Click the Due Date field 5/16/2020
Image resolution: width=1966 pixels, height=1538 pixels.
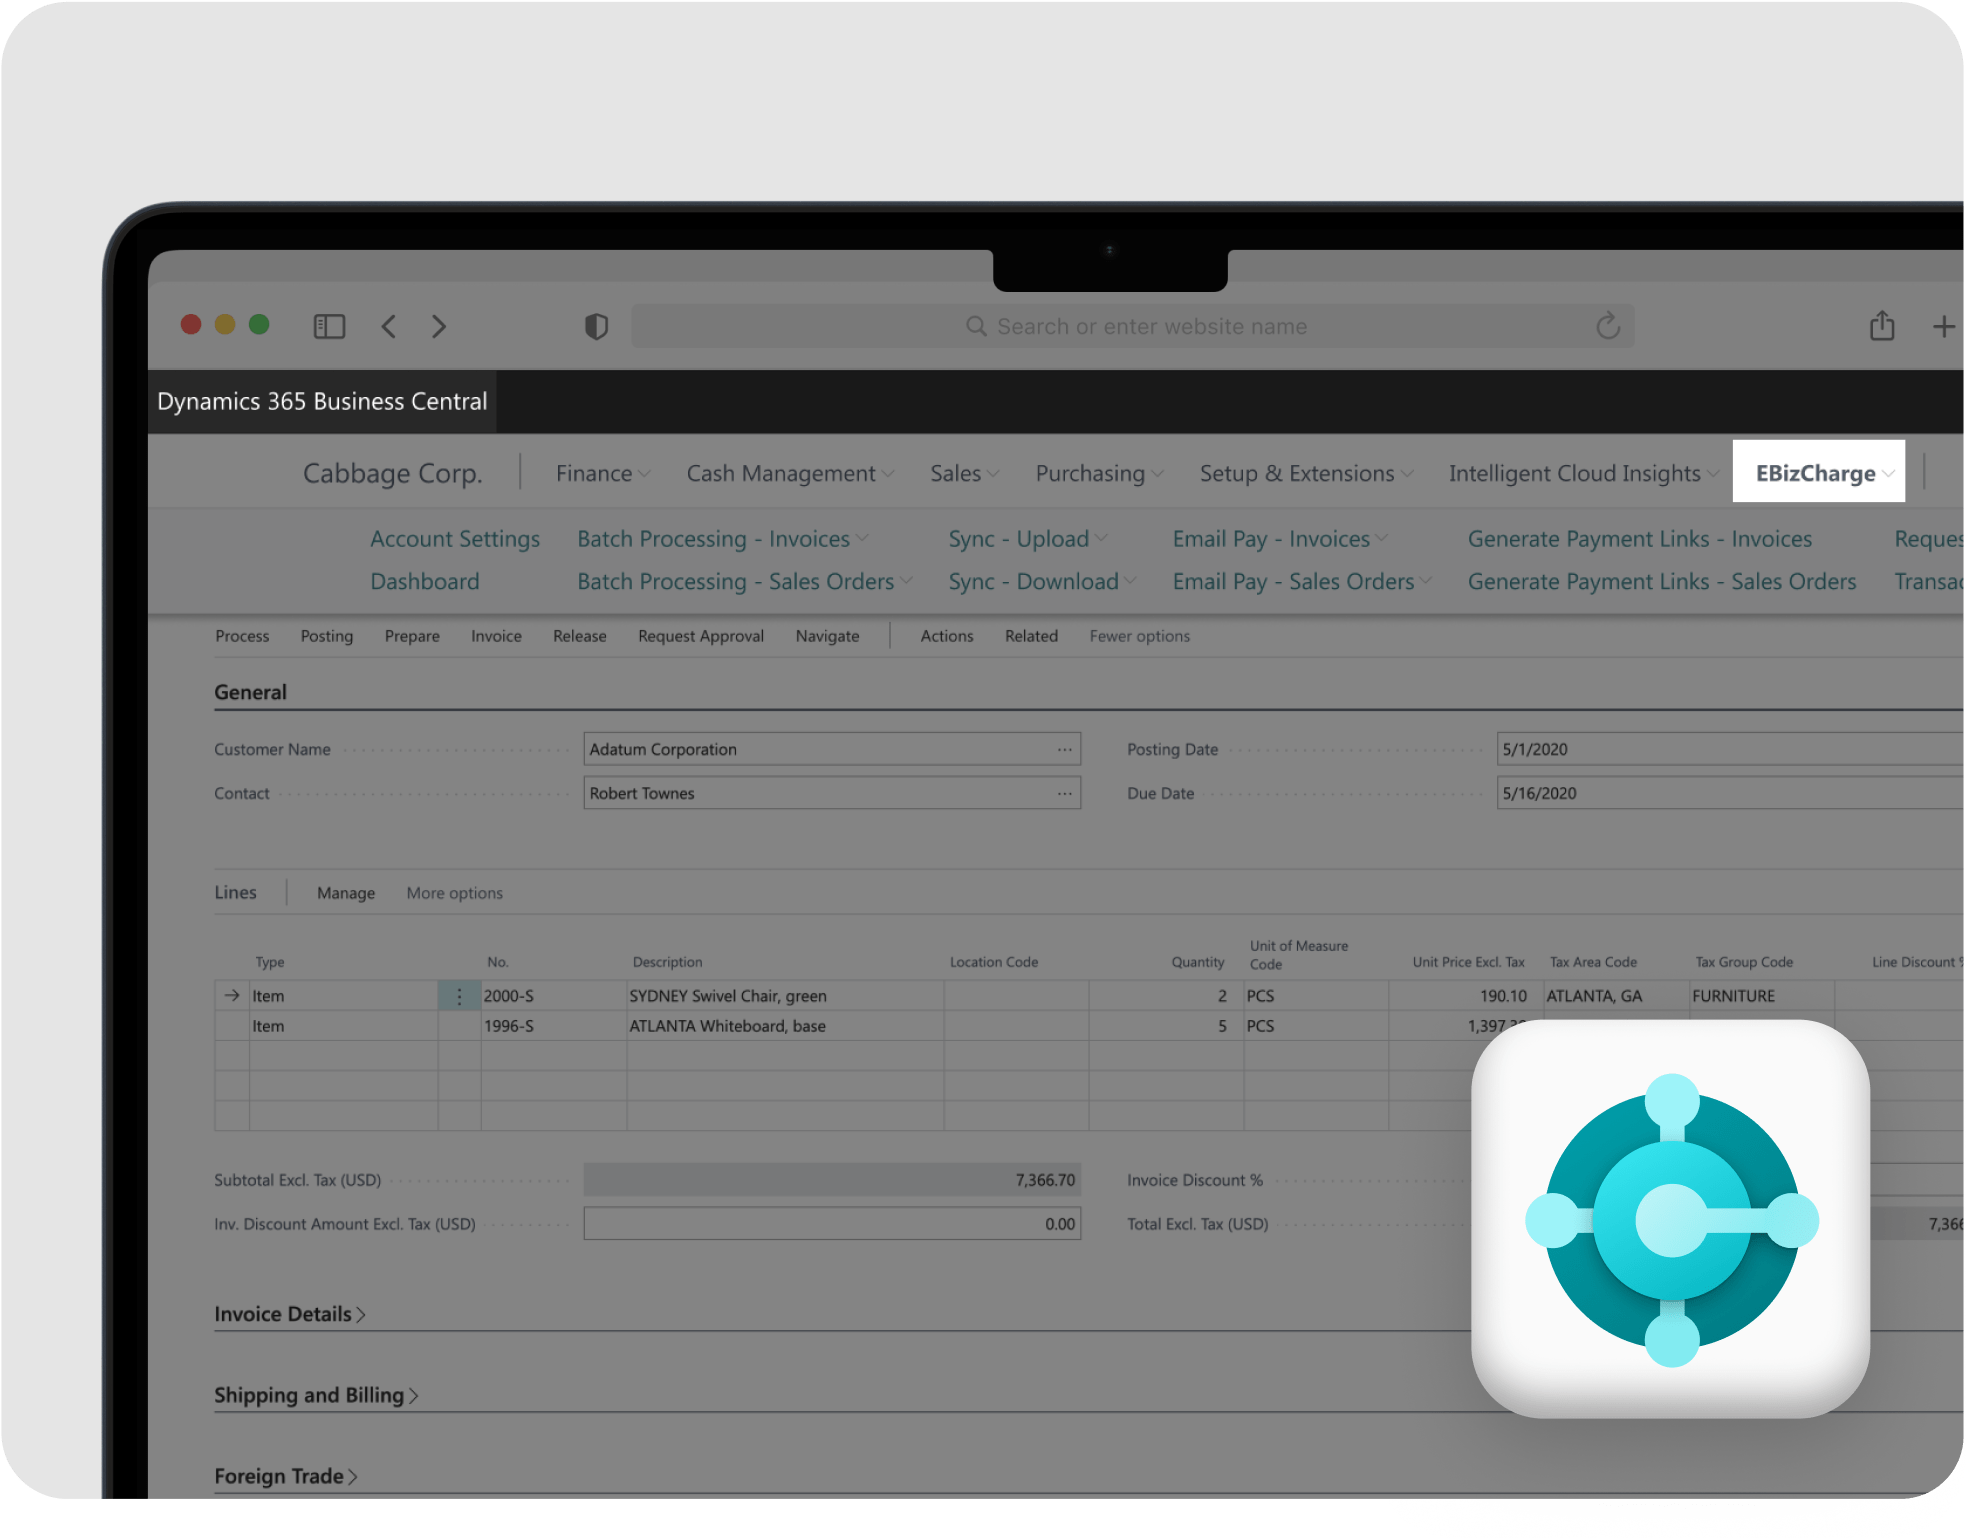[x=1730, y=793]
